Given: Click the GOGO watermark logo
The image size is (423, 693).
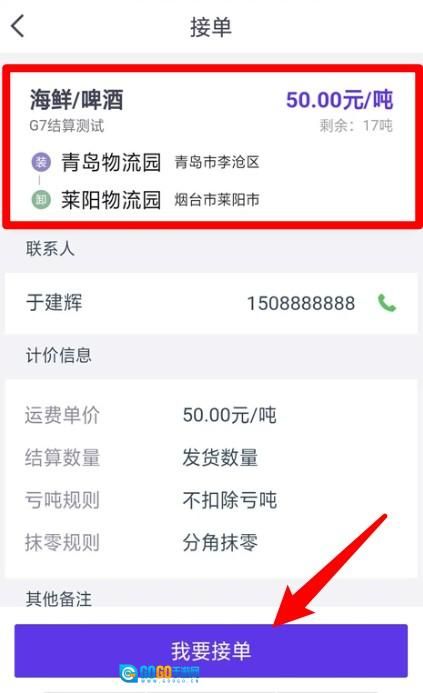Looking at the screenshot, I should point(159,673).
